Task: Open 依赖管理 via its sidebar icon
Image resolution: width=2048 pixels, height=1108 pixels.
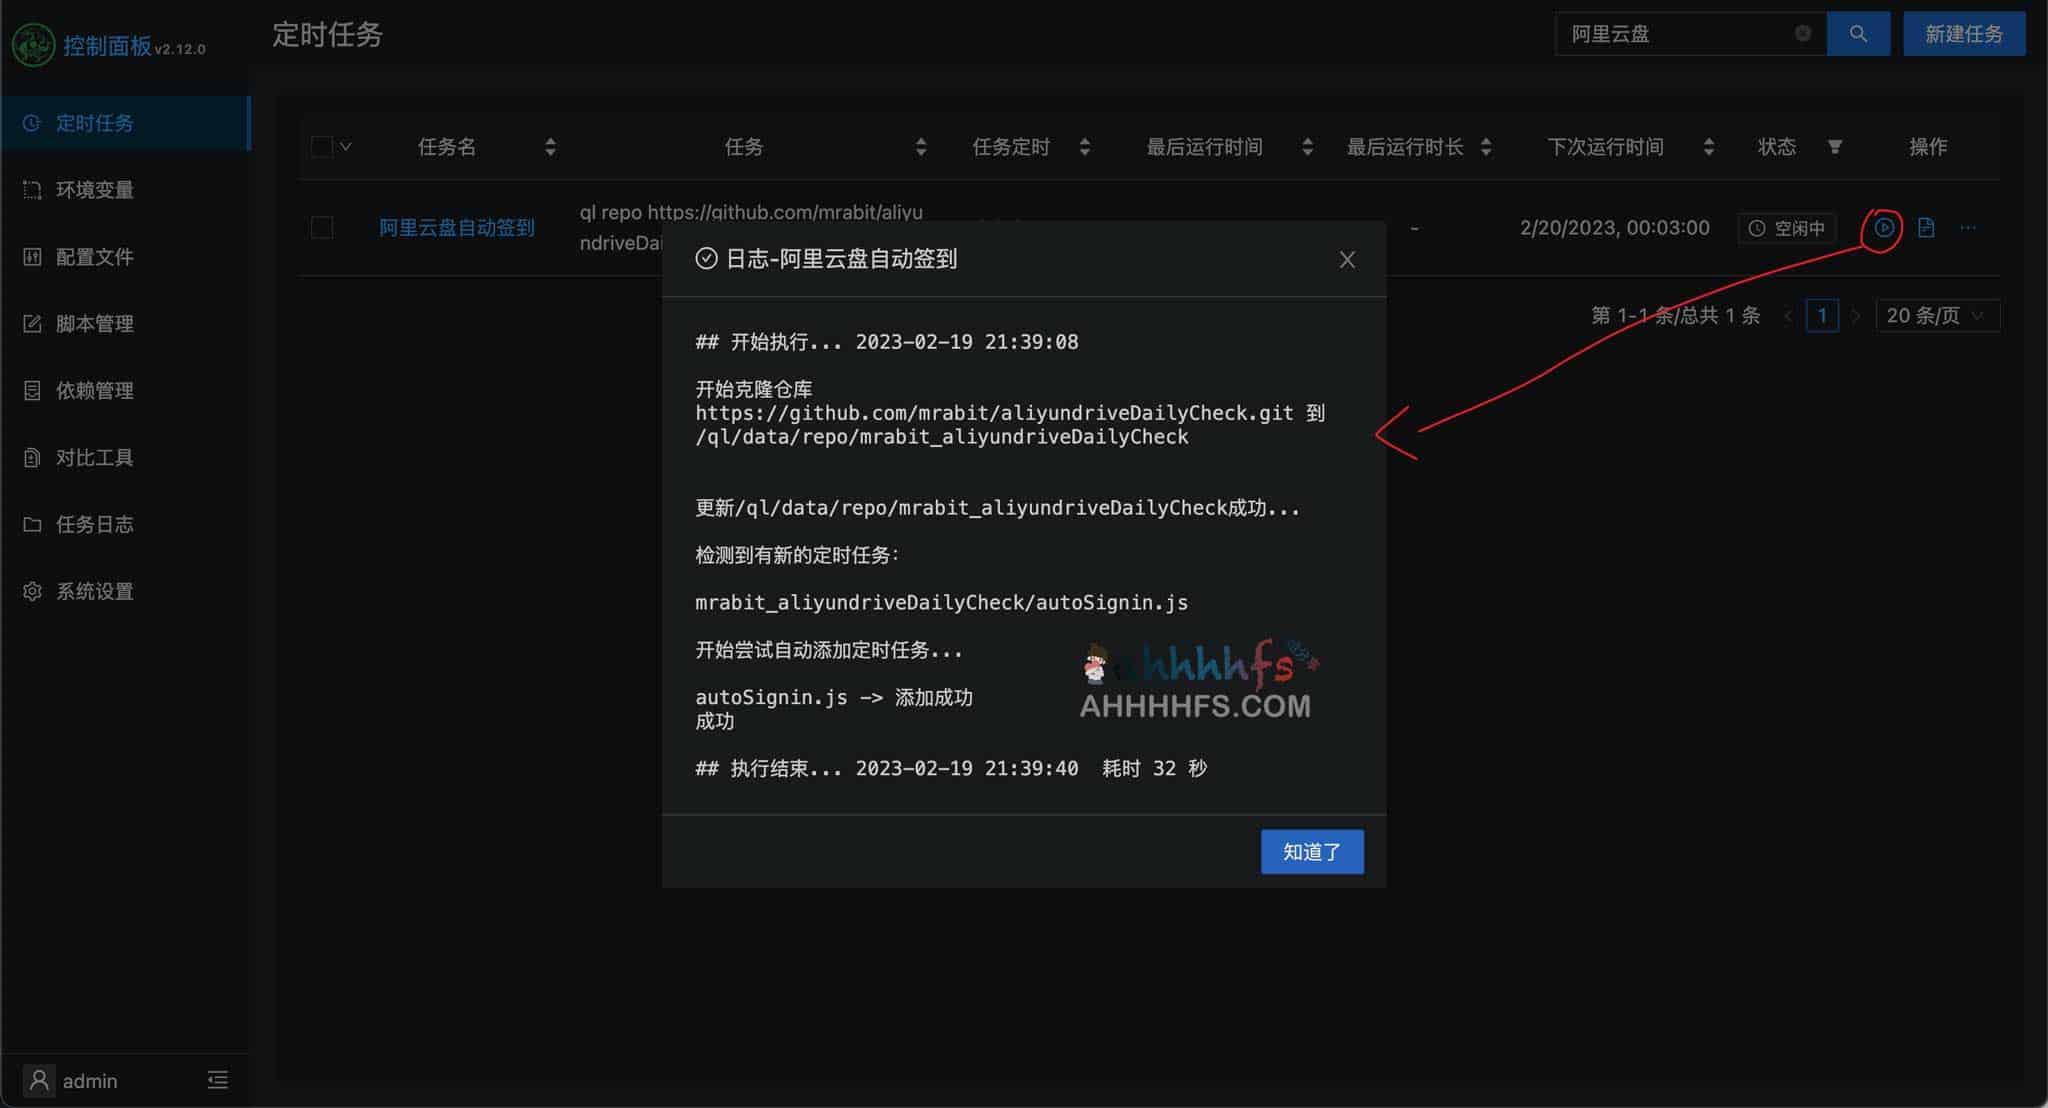Action: tap(31, 390)
